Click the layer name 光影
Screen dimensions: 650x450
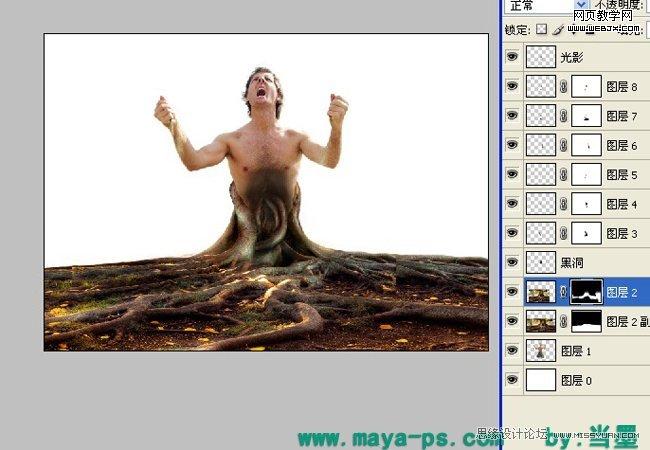pos(572,57)
